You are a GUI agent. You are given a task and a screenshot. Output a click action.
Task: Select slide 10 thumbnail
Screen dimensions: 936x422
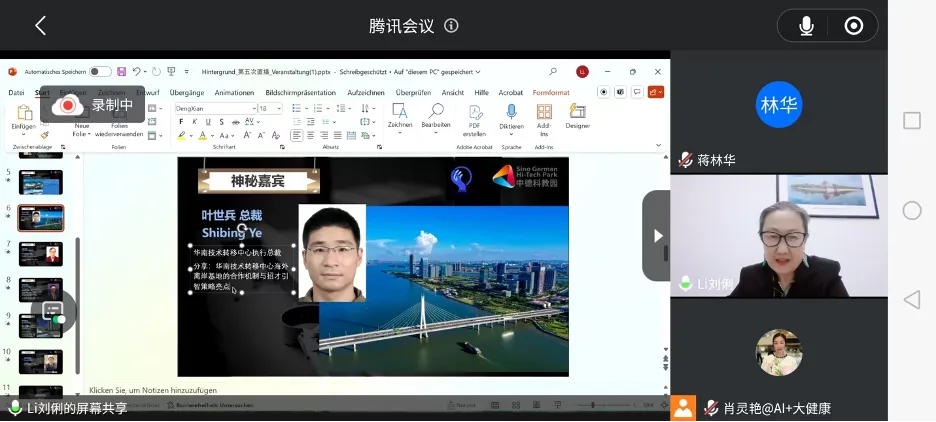tap(41, 362)
